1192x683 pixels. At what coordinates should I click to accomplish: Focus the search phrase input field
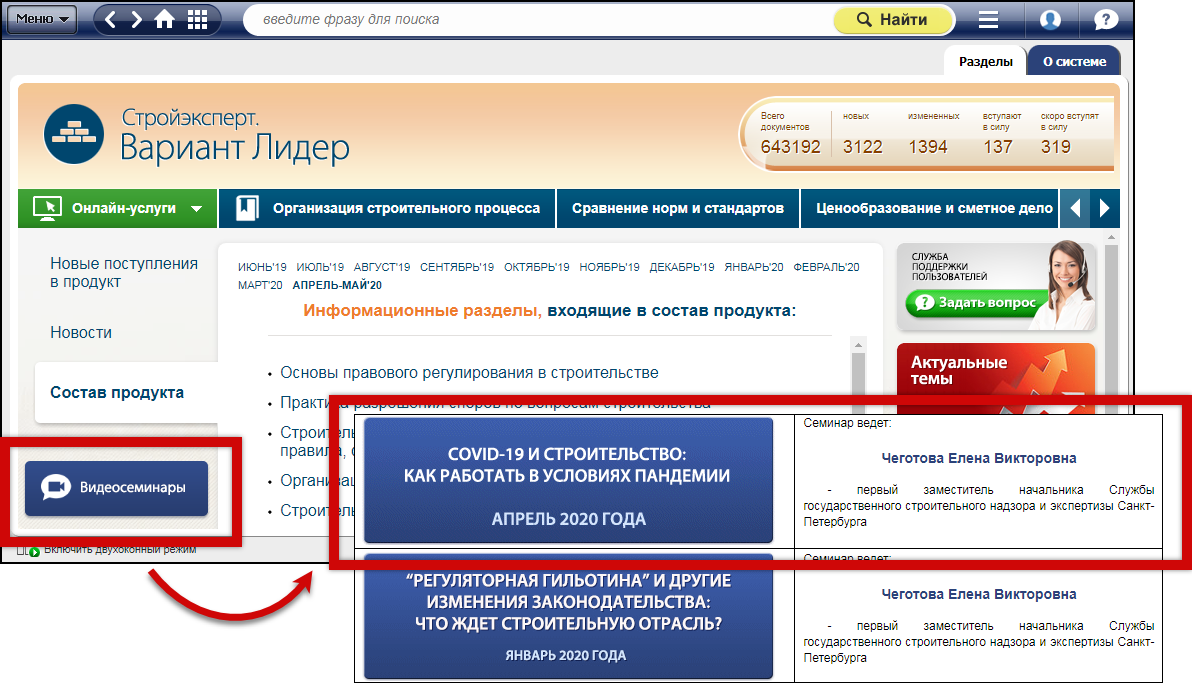click(x=540, y=20)
